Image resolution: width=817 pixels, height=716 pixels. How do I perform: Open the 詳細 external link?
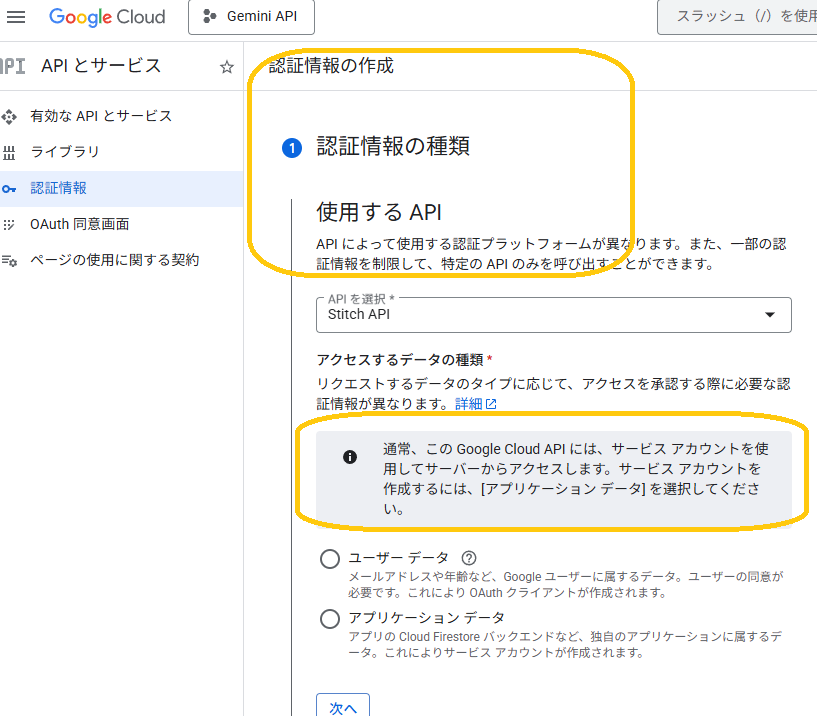(476, 404)
